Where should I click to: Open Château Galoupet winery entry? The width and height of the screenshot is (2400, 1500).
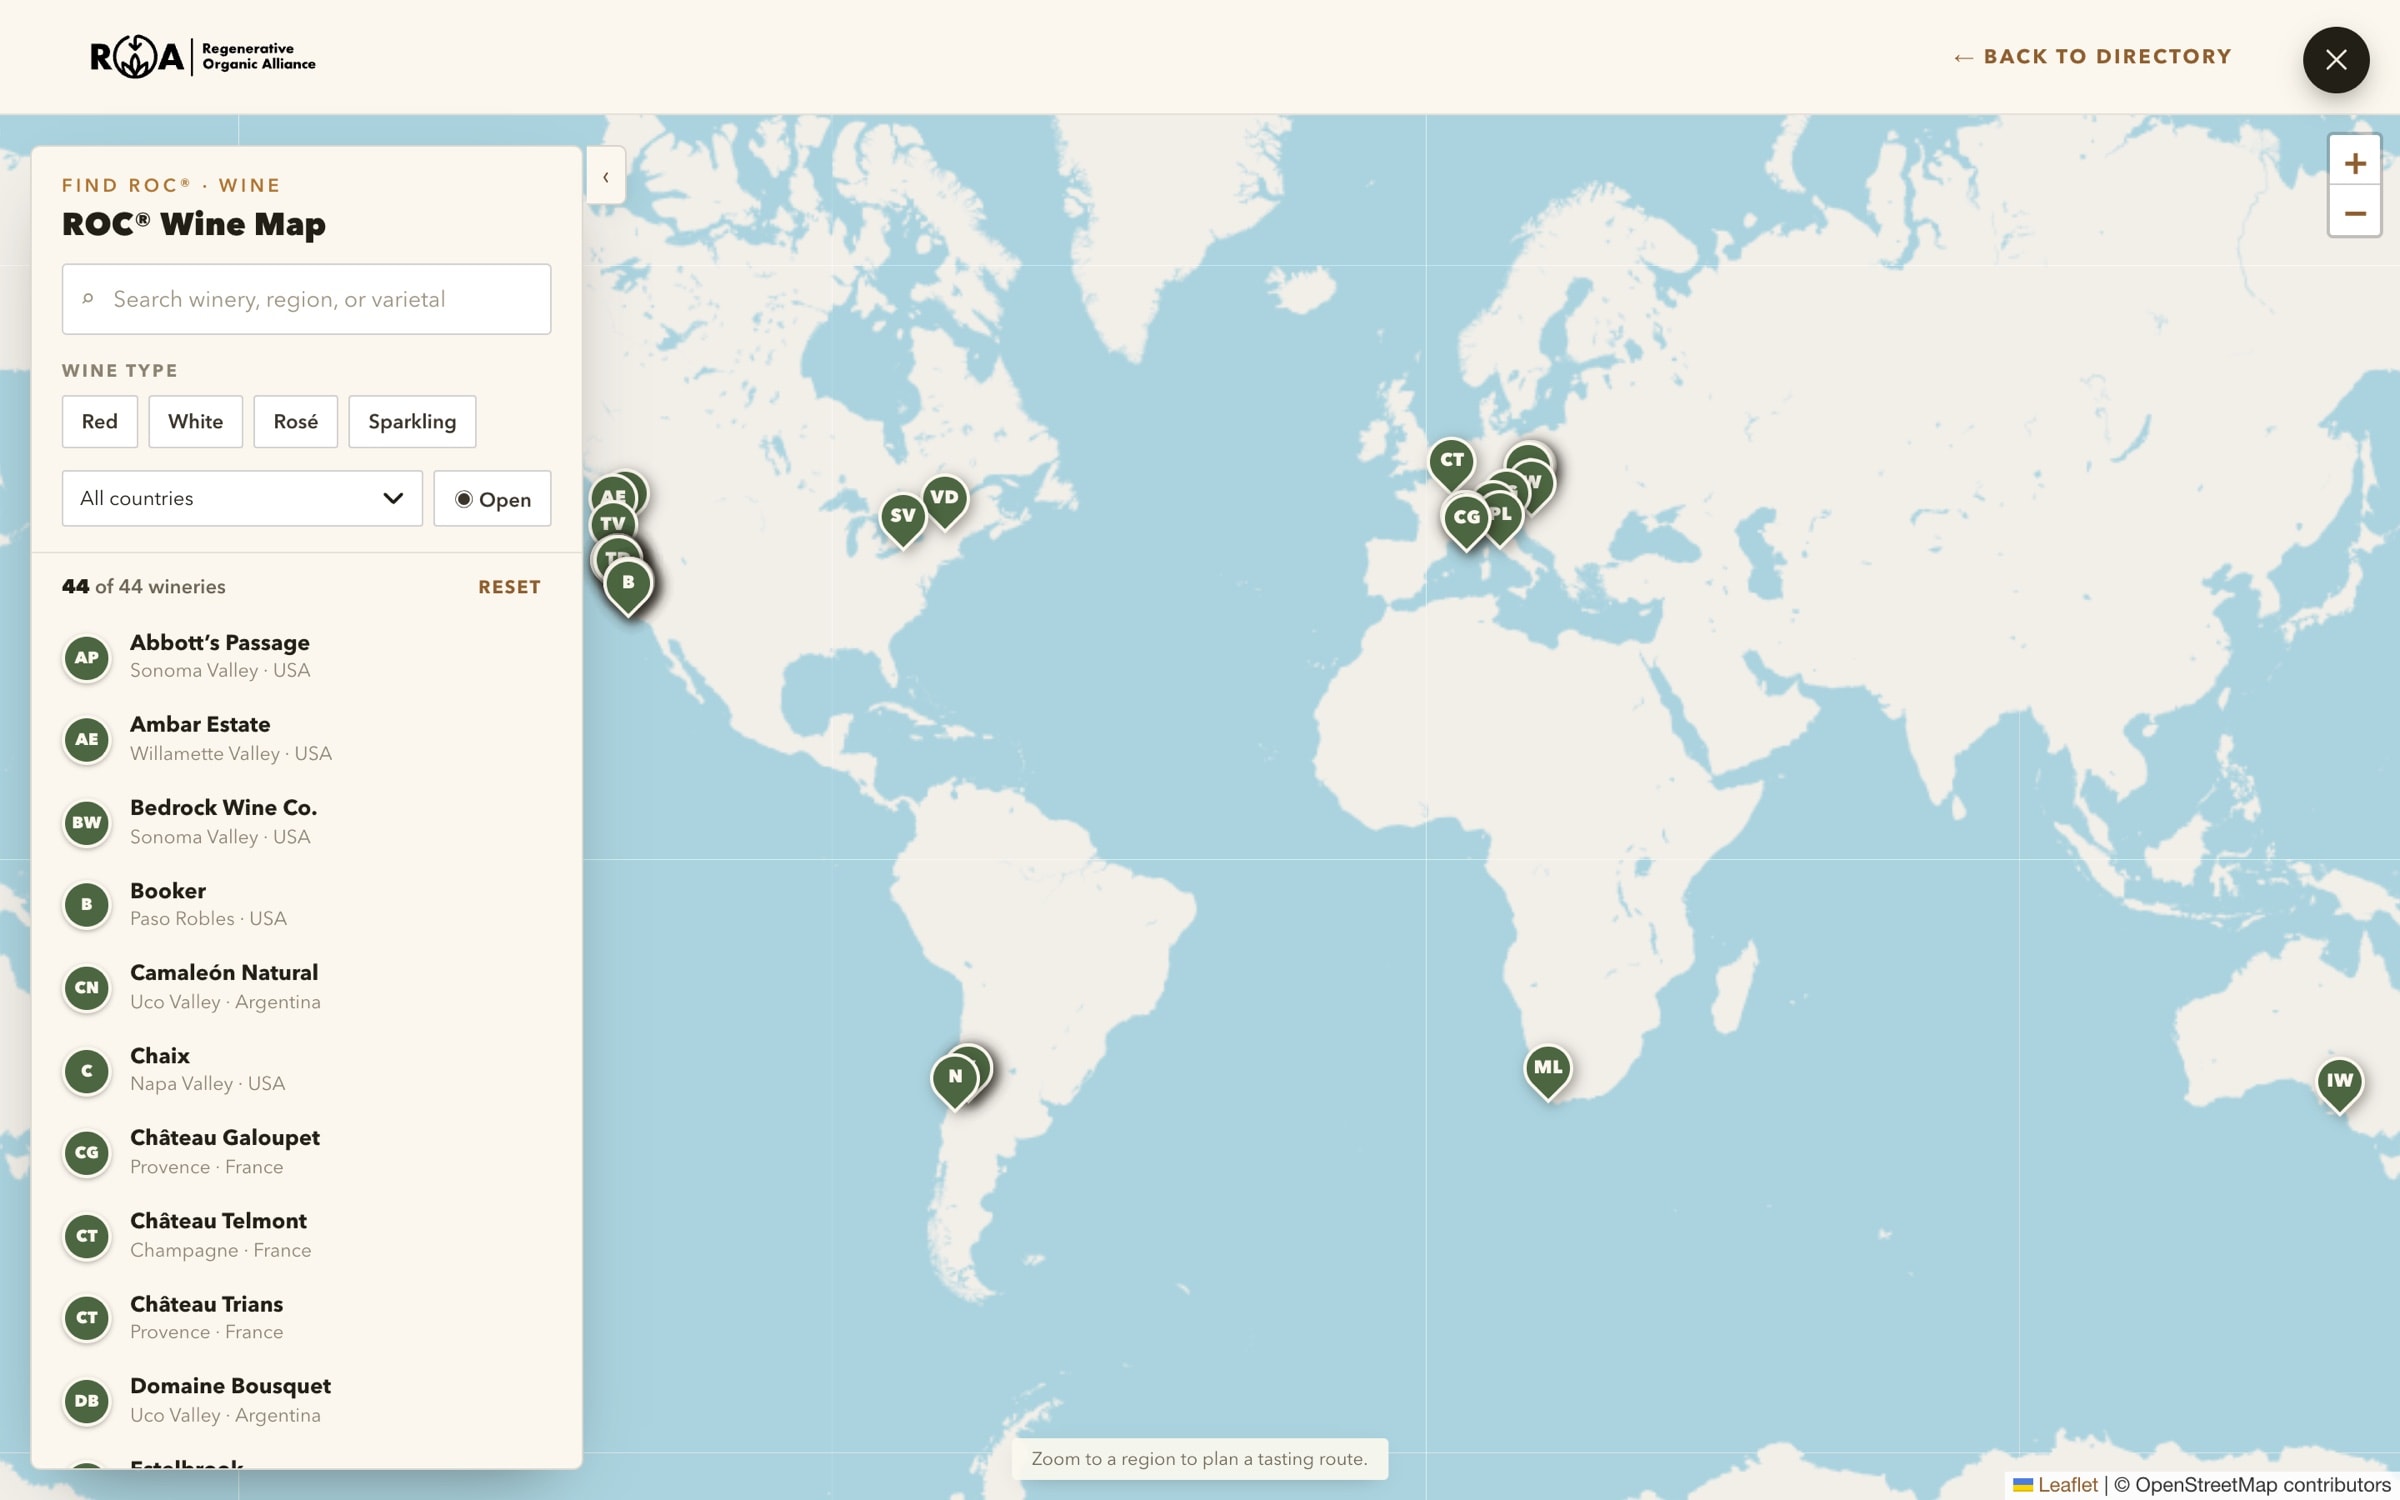click(x=306, y=1152)
